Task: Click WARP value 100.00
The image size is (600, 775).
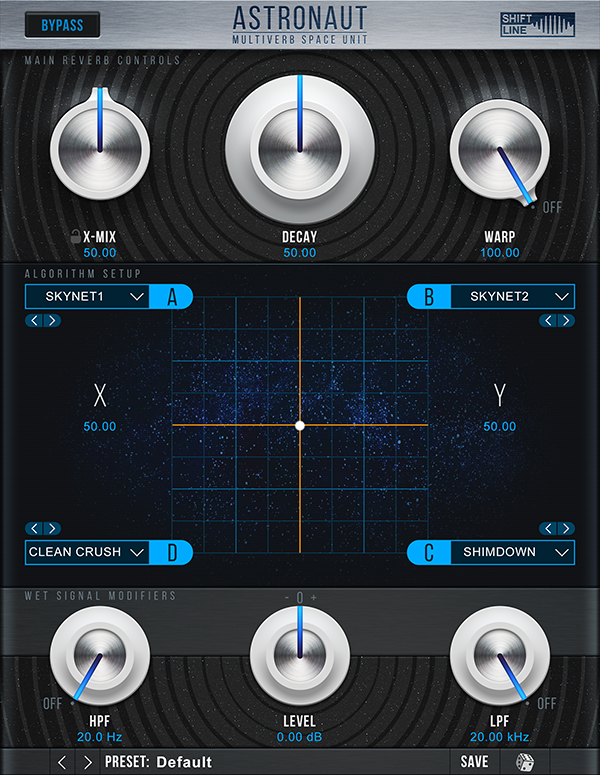Action: click(x=500, y=253)
